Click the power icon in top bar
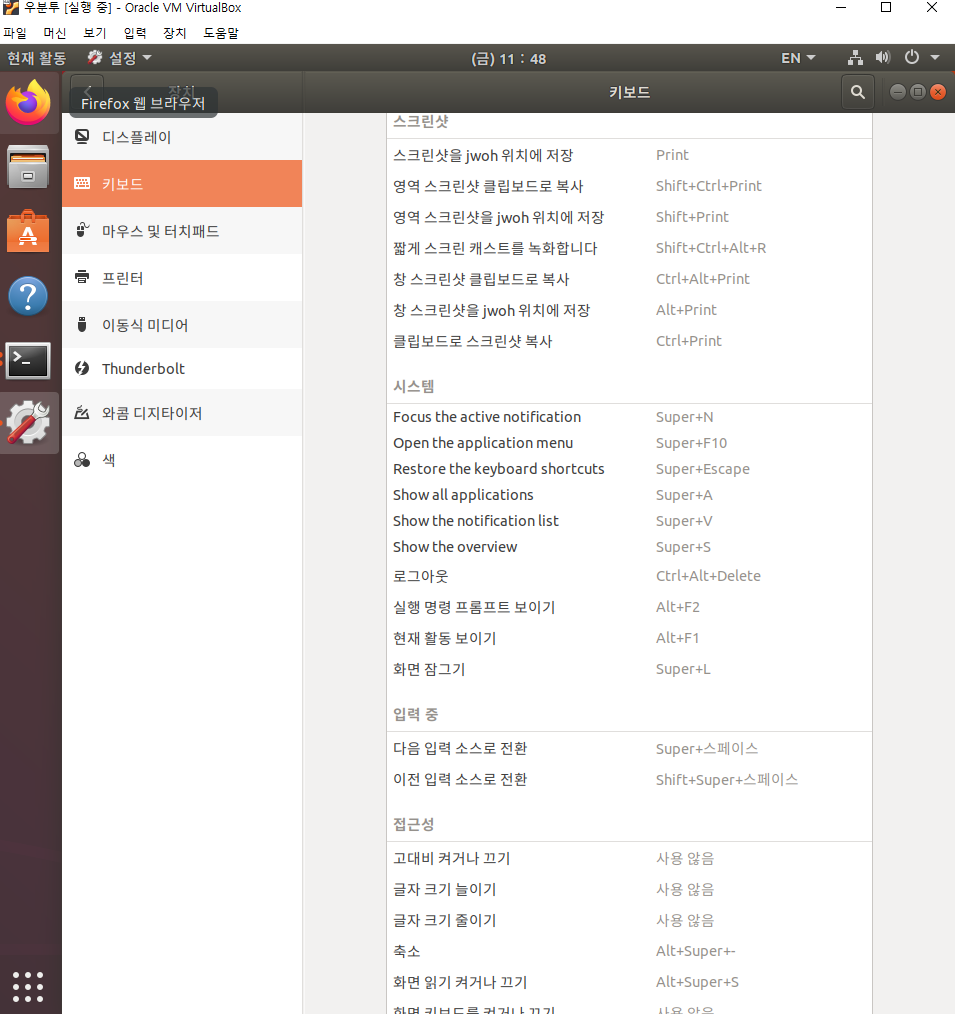The image size is (955, 1014). point(912,58)
